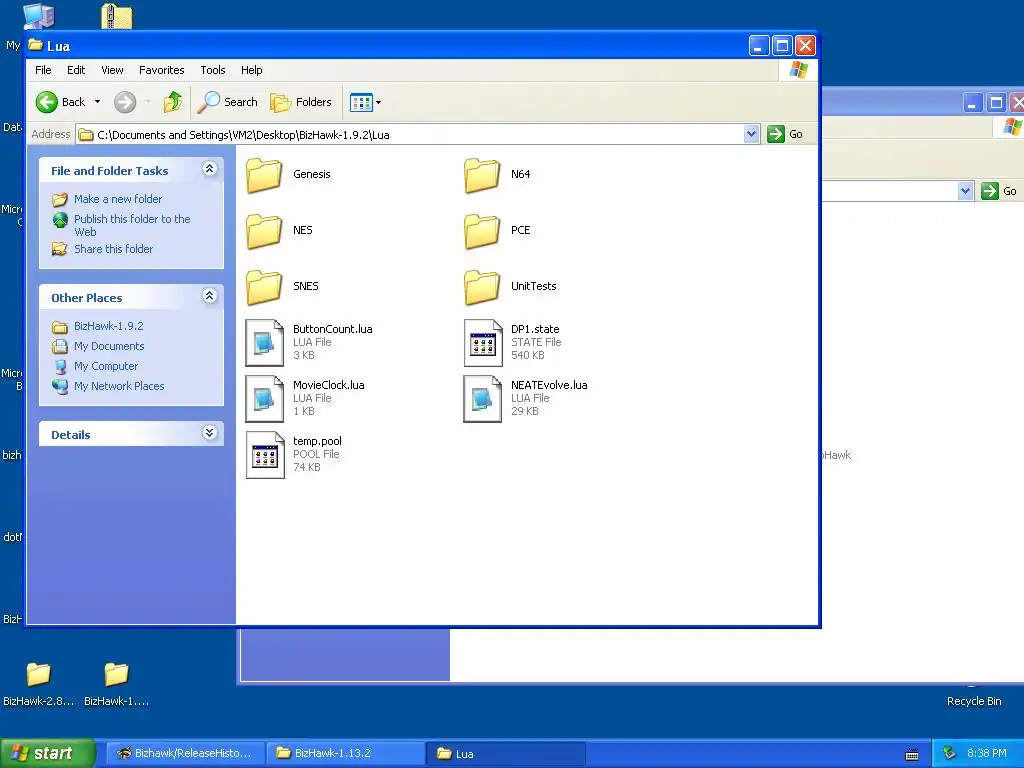The image size is (1024, 768).
Task: Select the ButtonCount.lua file icon
Action: pyautogui.click(x=264, y=343)
